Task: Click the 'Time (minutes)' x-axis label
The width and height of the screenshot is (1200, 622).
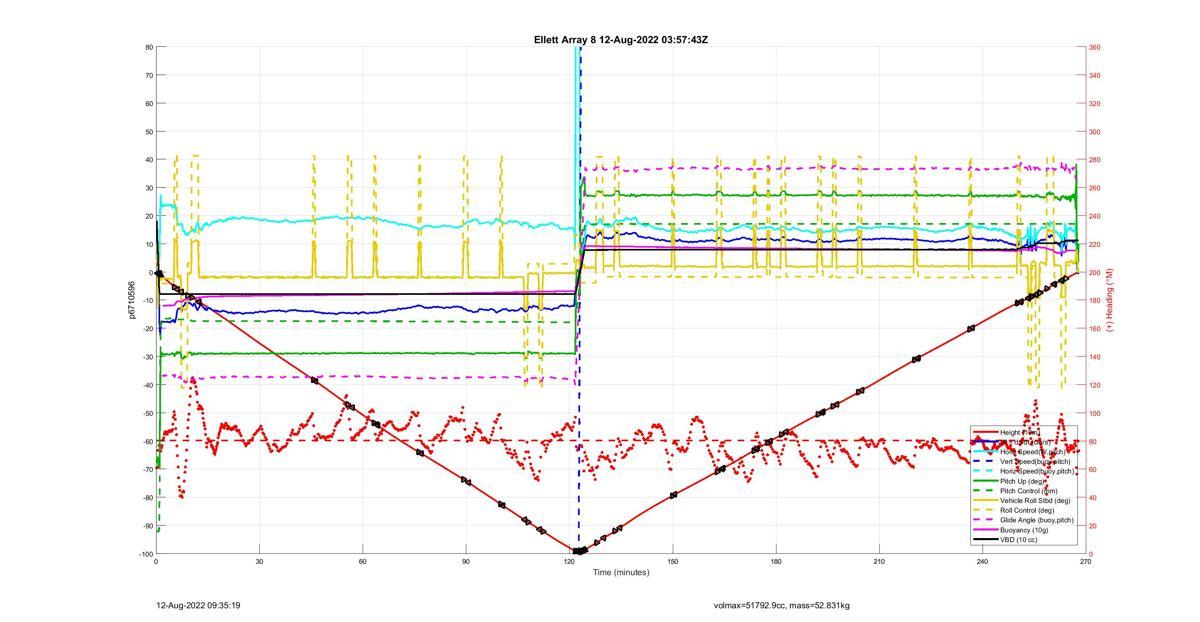Action: pos(620,572)
